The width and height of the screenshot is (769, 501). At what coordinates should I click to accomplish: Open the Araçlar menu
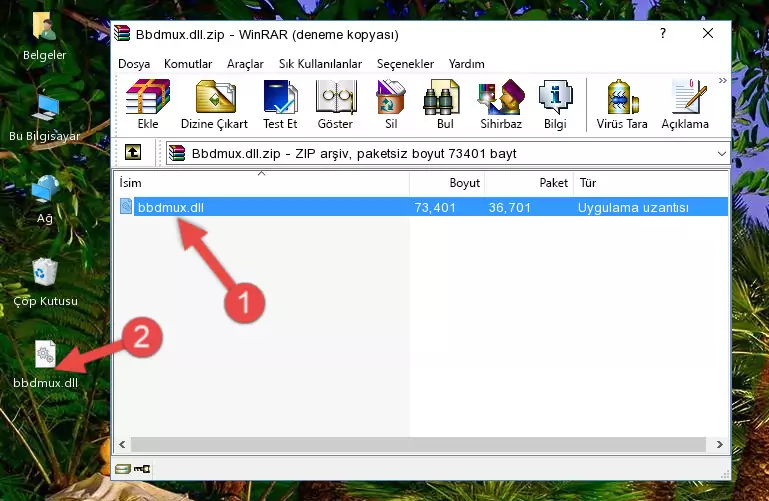(x=245, y=64)
